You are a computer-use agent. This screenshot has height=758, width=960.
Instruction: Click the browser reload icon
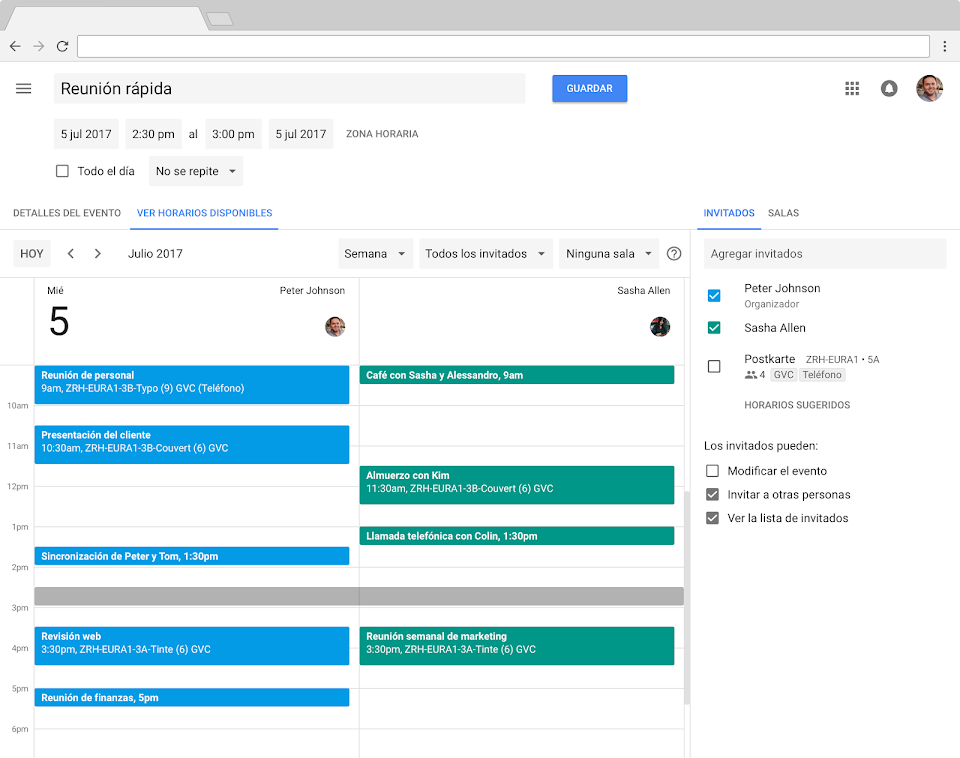point(62,46)
